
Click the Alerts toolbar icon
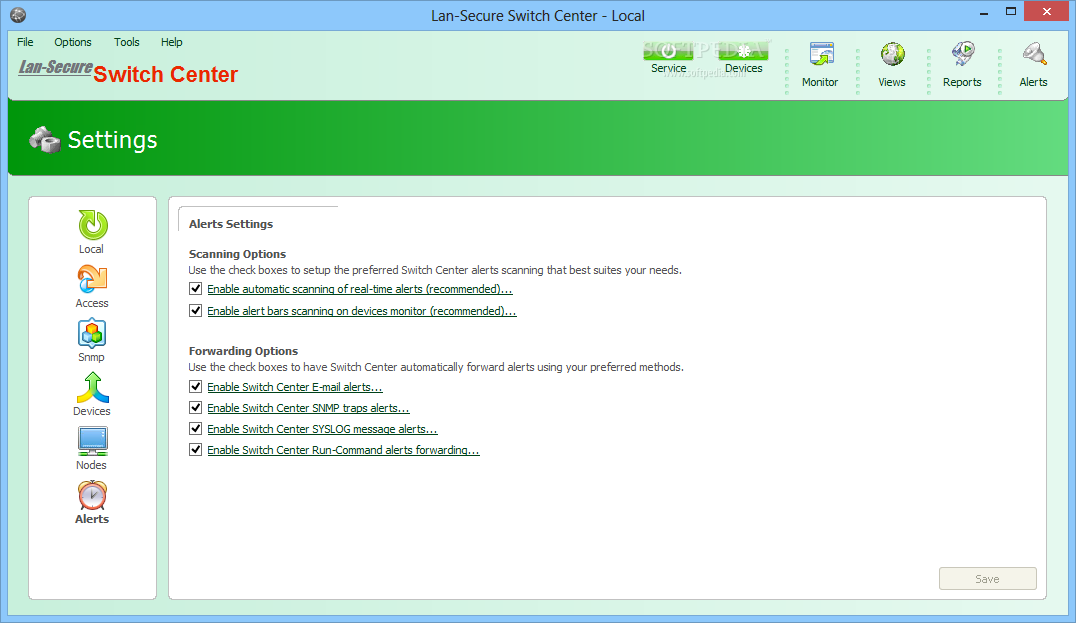(1033, 54)
